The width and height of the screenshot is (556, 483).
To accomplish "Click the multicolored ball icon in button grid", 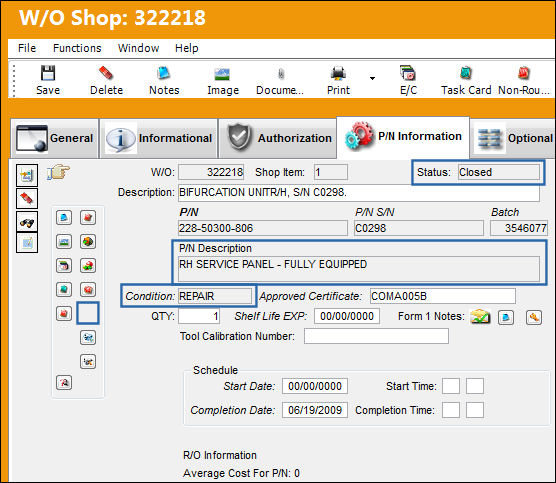I will pyautogui.click(x=88, y=242).
